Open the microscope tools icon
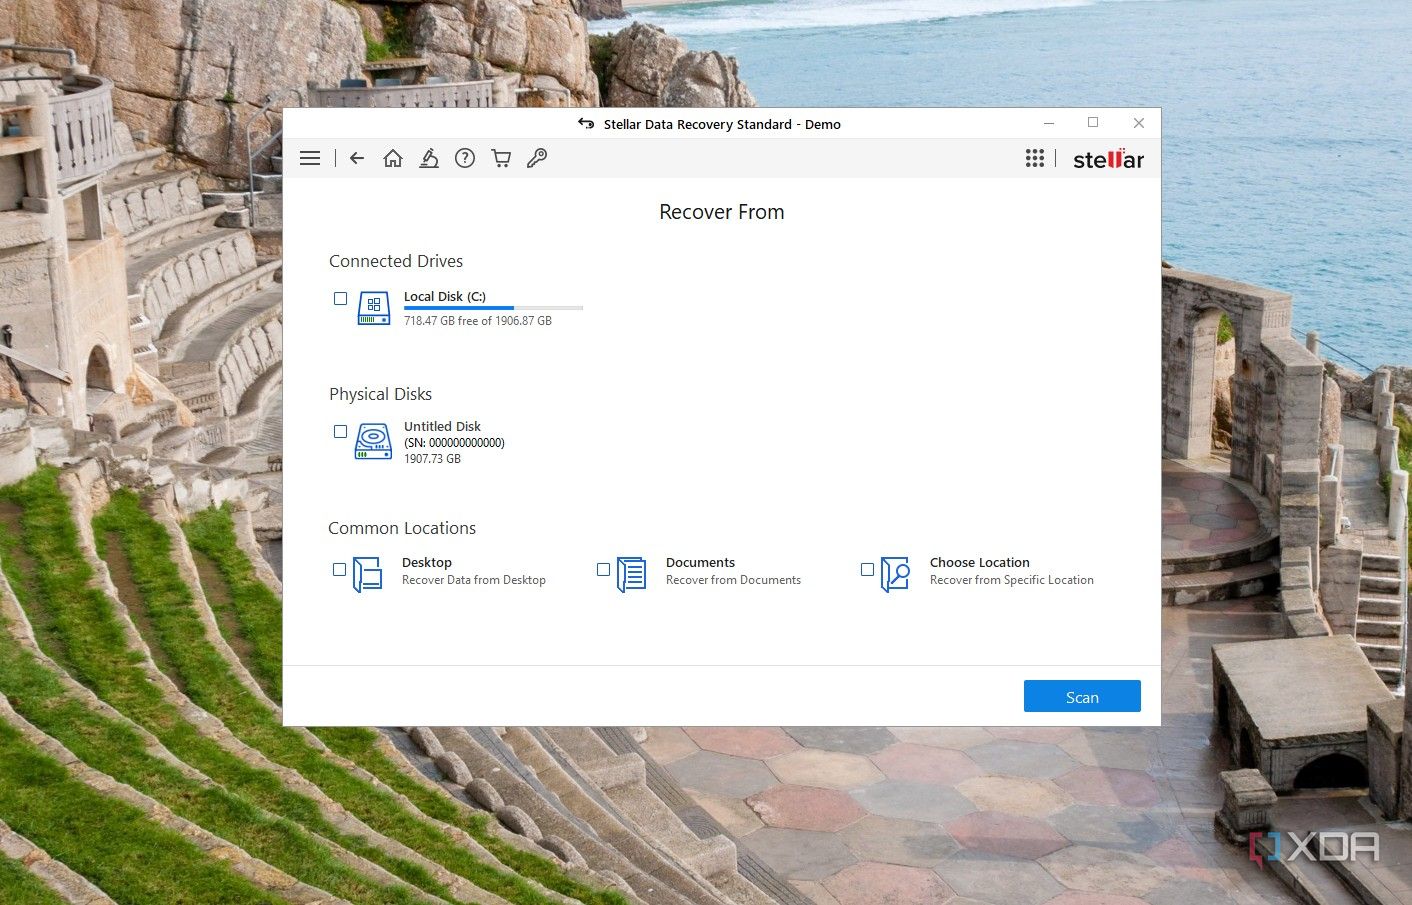 click(x=429, y=158)
